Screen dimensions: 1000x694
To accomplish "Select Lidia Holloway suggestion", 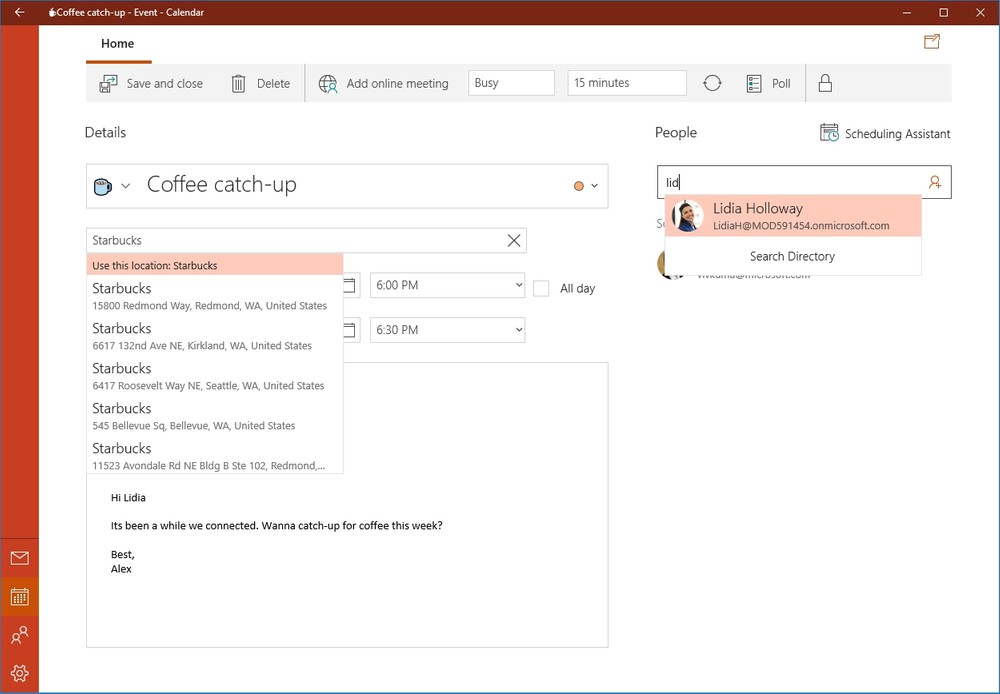I will pyautogui.click(x=792, y=216).
